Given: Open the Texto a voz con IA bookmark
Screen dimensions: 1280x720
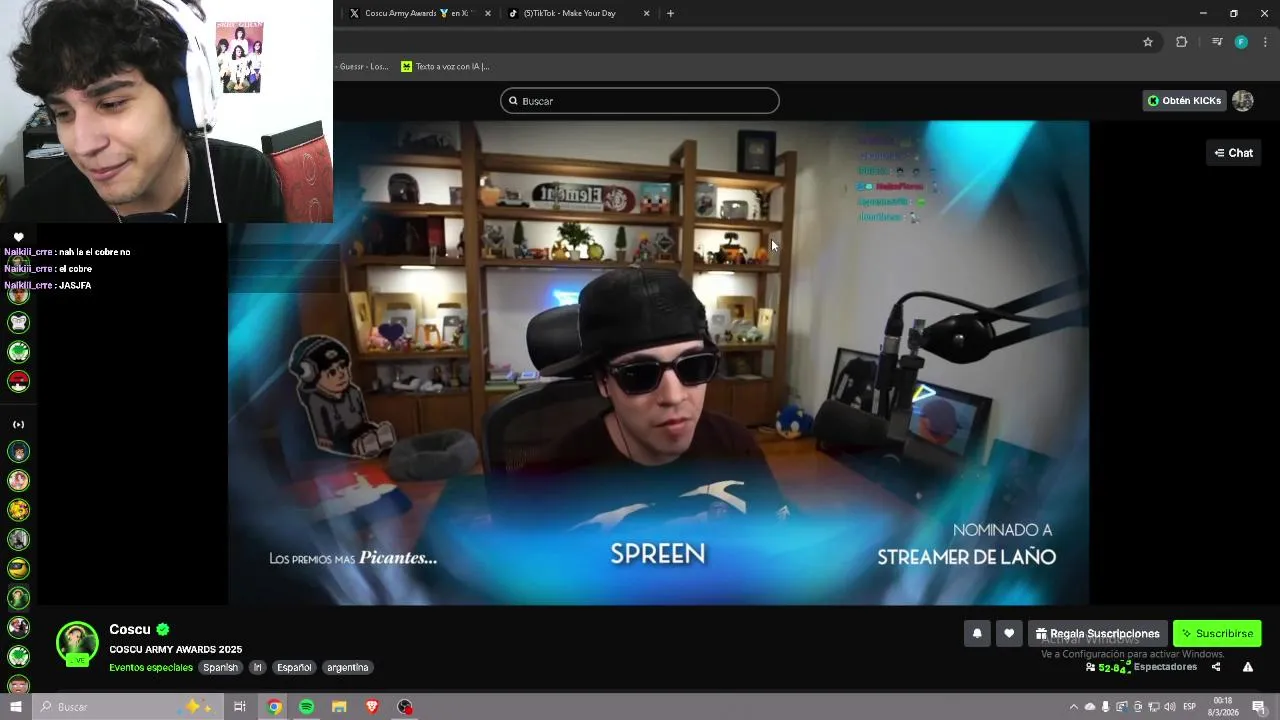Looking at the screenshot, I should (445, 66).
